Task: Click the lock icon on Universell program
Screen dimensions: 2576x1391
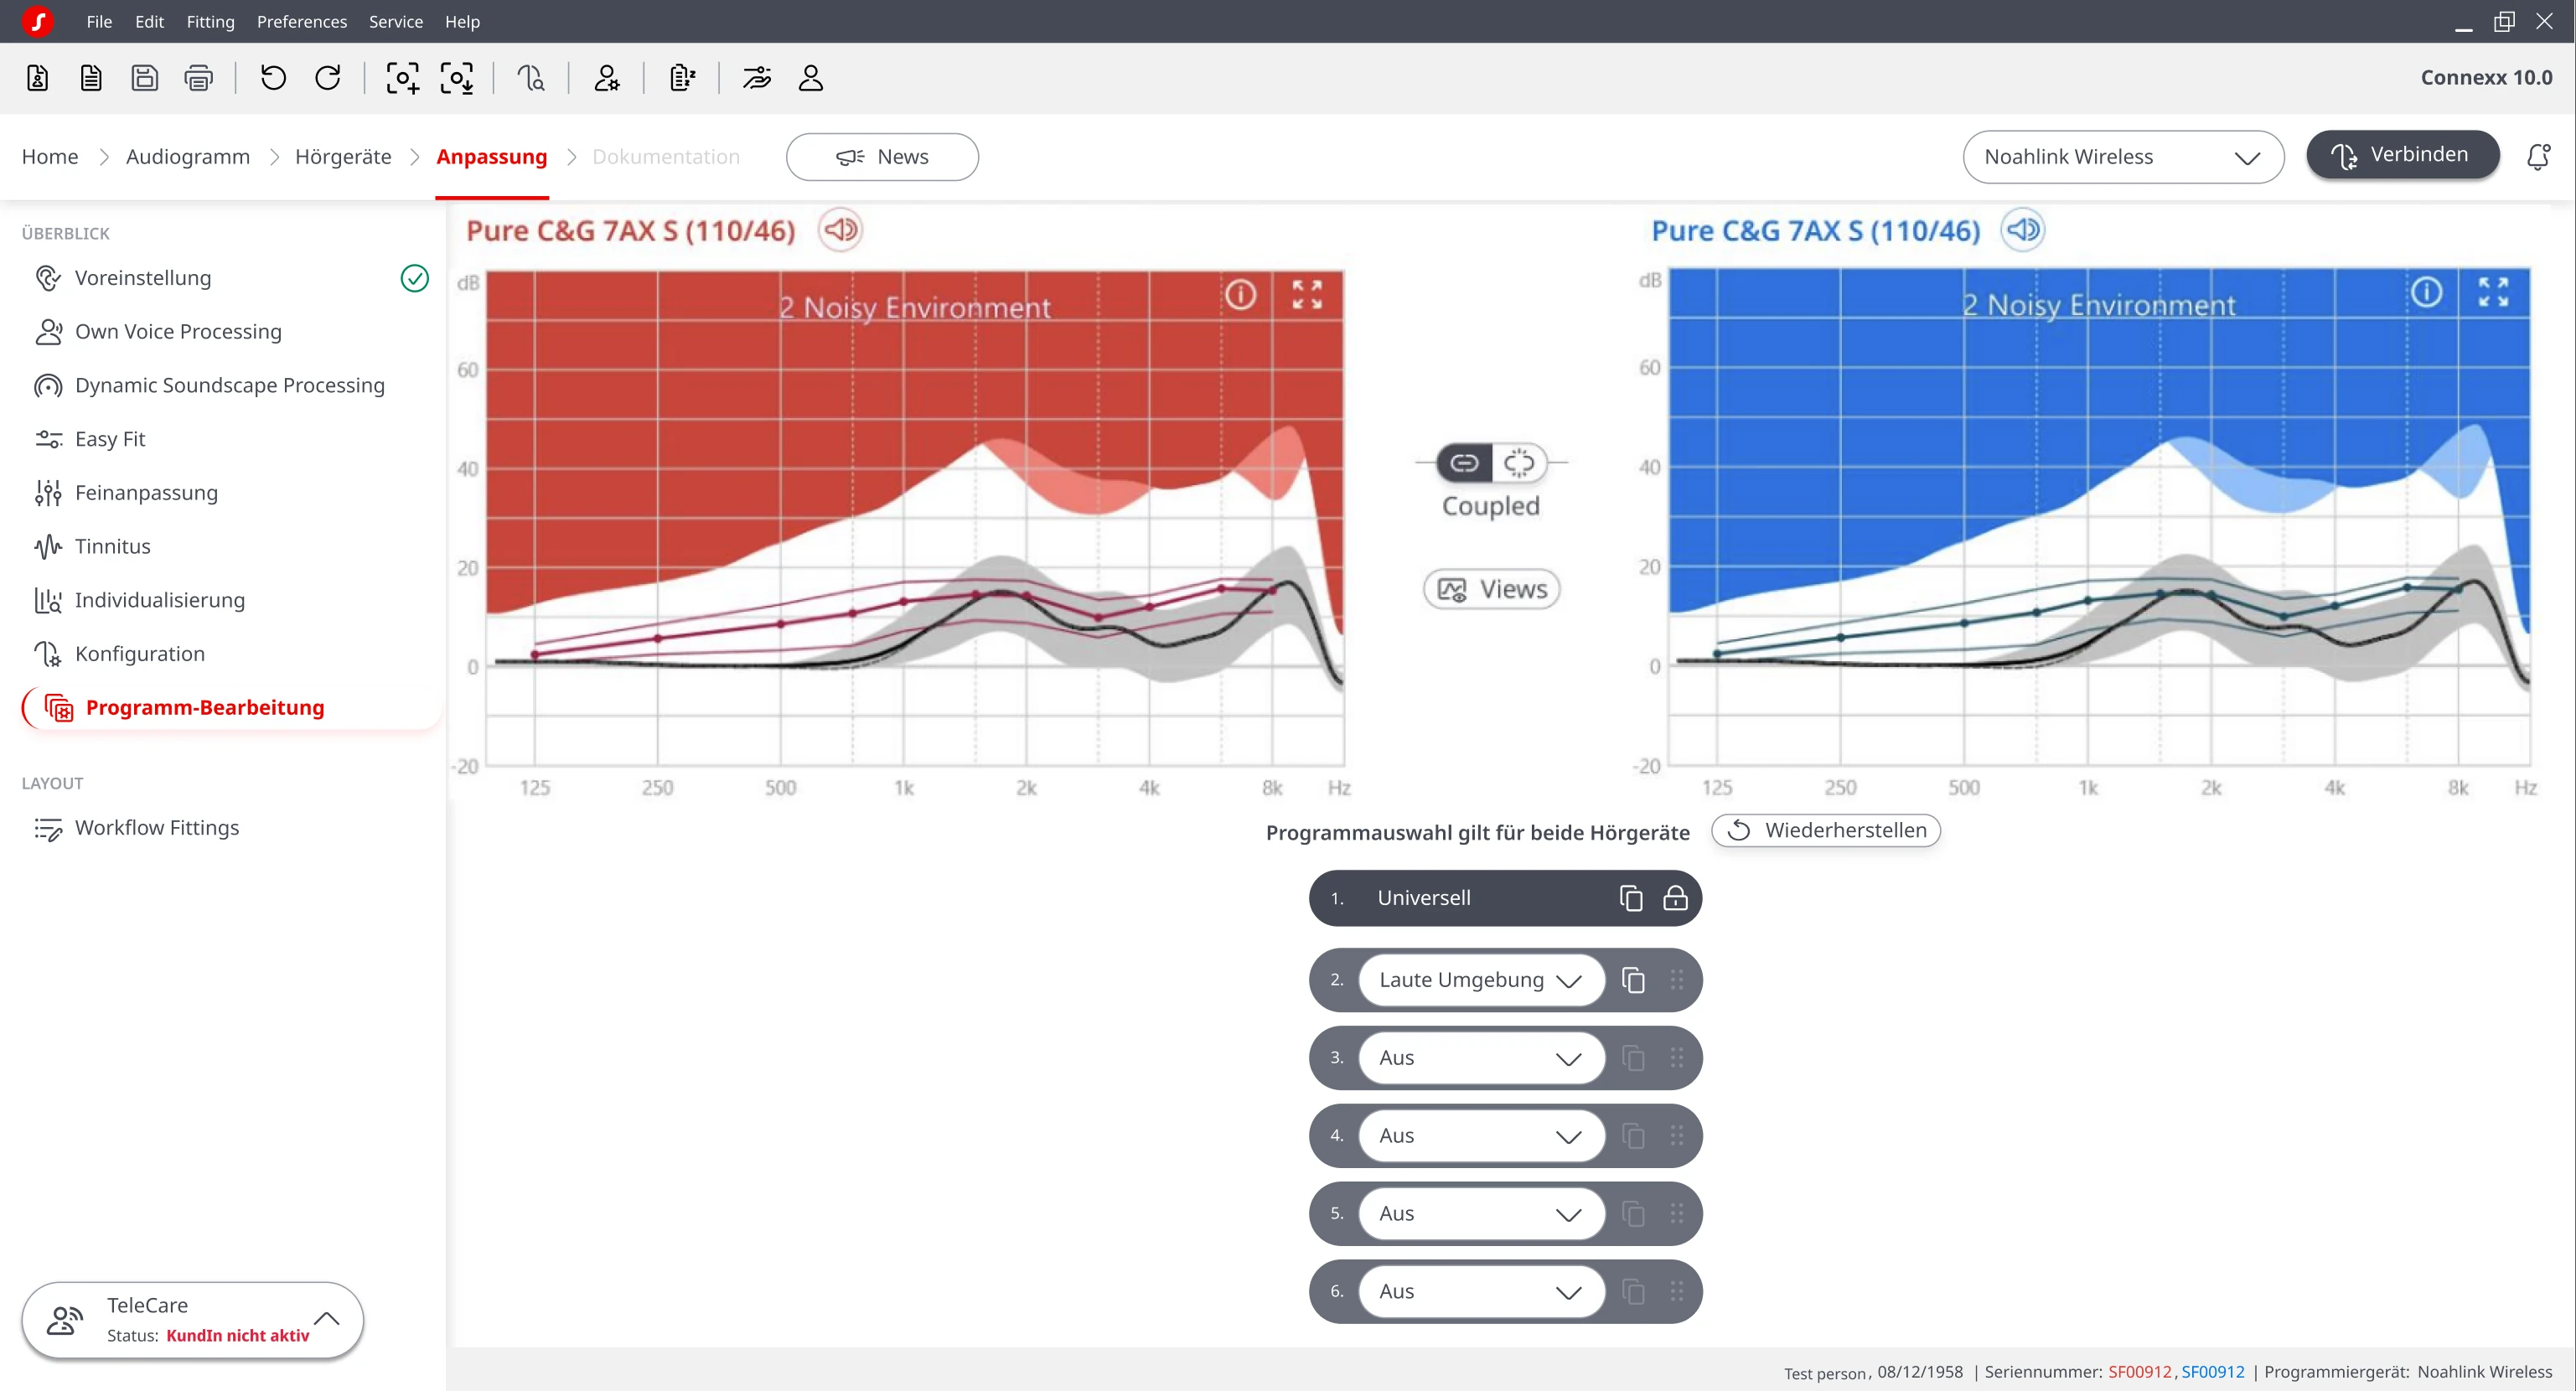Action: click(1675, 898)
